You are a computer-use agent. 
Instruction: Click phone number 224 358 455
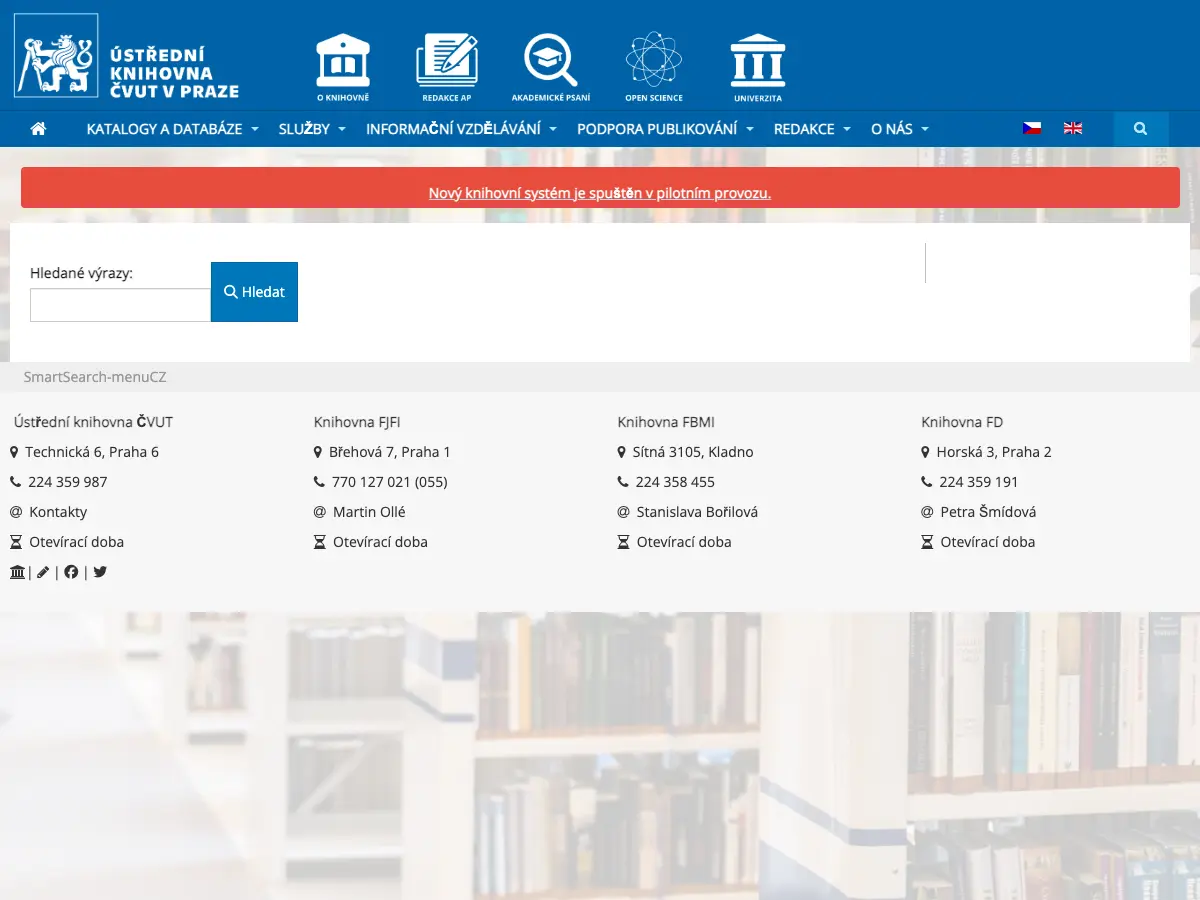coord(675,482)
